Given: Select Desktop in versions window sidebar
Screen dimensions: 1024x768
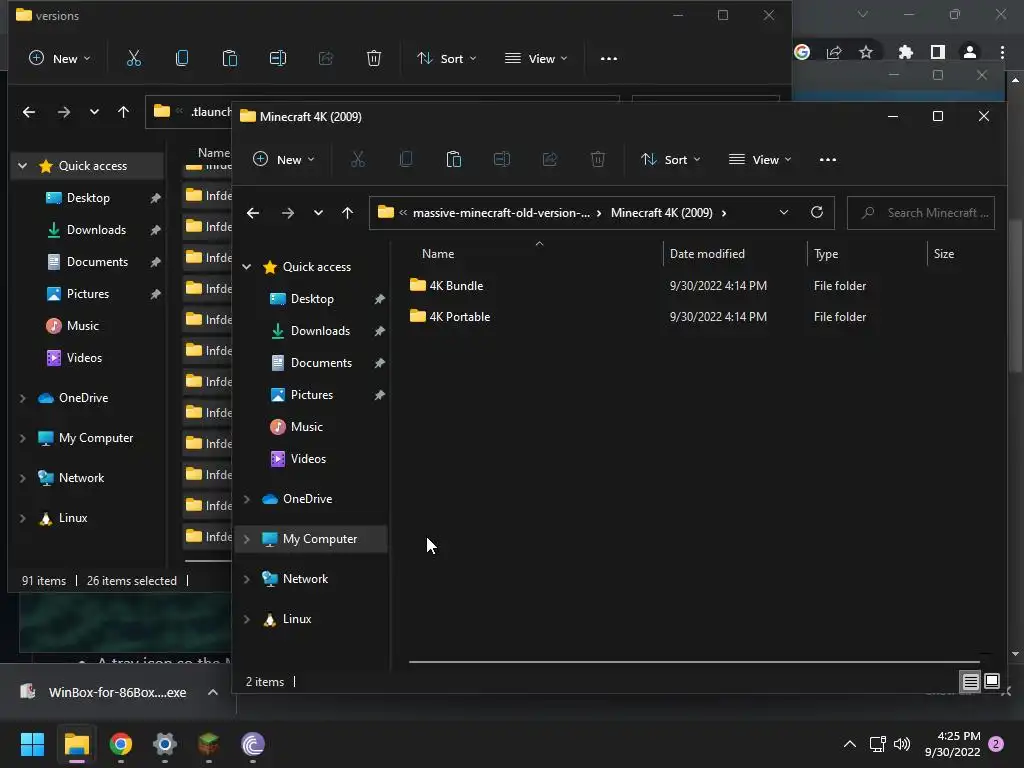Looking at the screenshot, I should (x=88, y=198).
